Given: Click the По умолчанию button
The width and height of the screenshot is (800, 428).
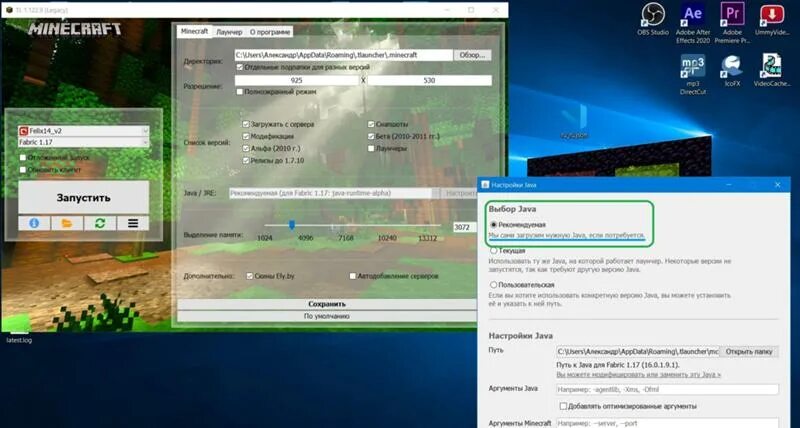Looking at the screenshot, I should pos(327,316).
